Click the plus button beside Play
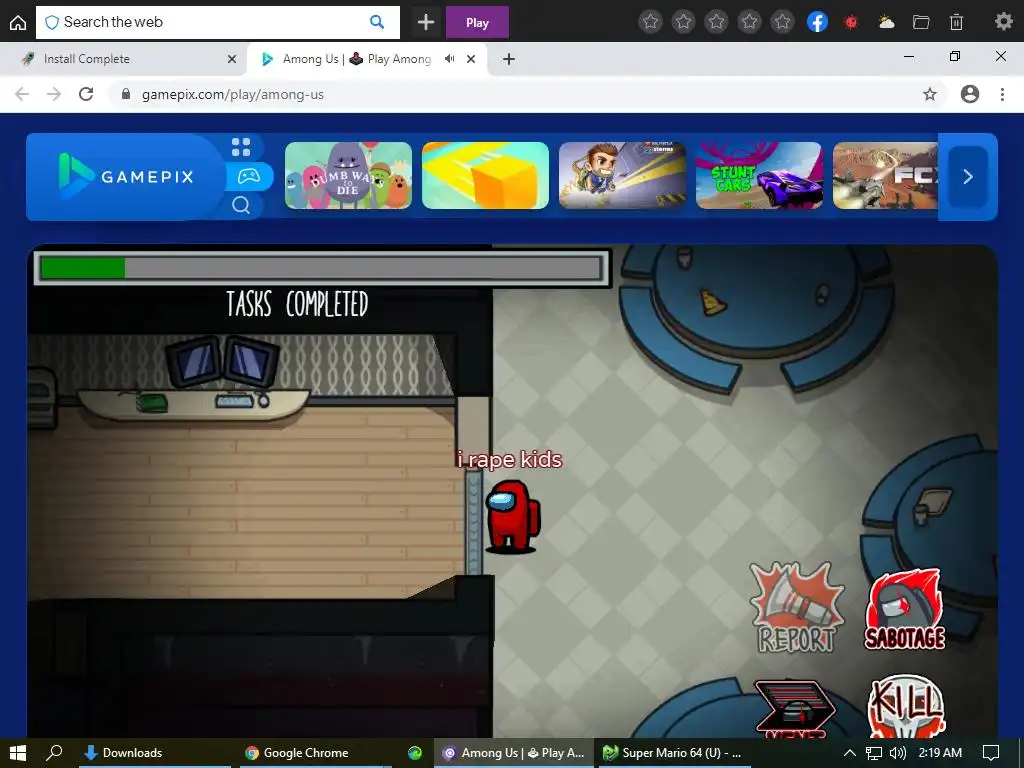This screenshot has width=1024, height=768. tap(426, 22)
